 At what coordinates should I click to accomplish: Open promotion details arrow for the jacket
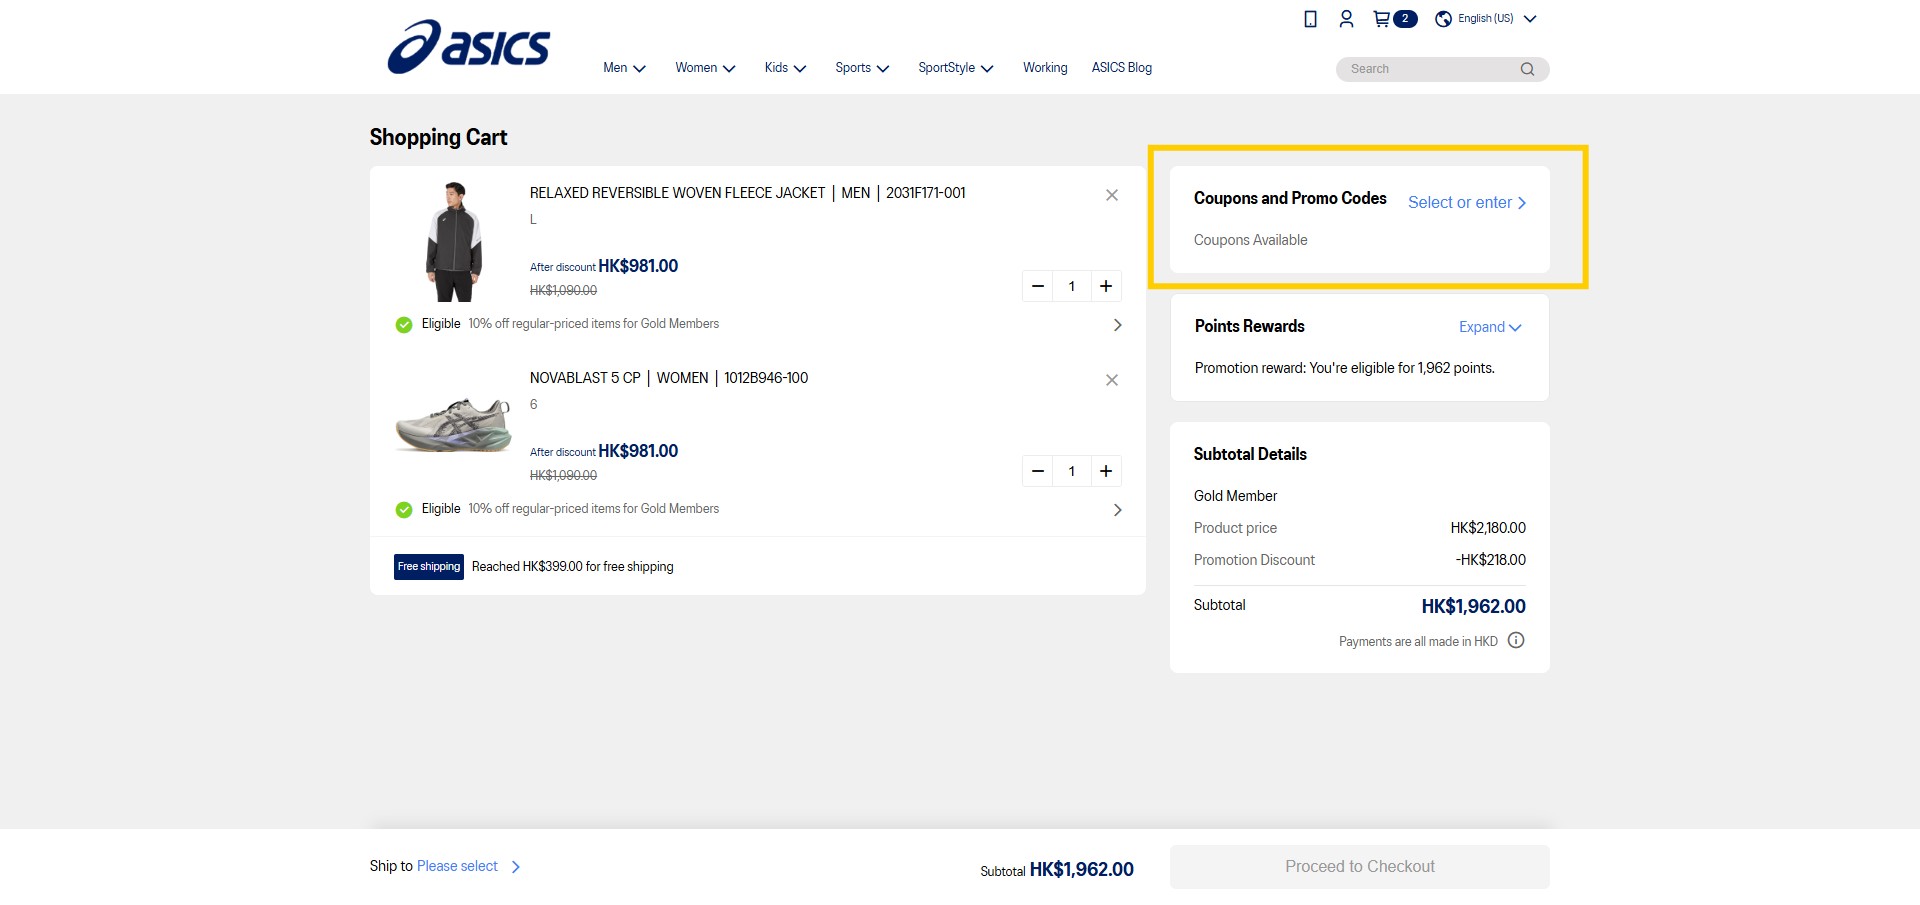point(1117,325)
